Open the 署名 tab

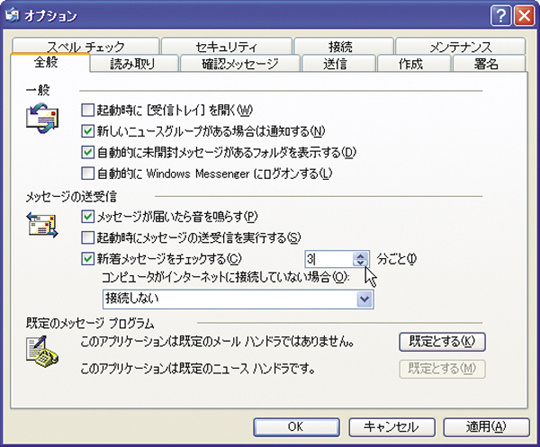pyautogui.click(x=486, y=64)
